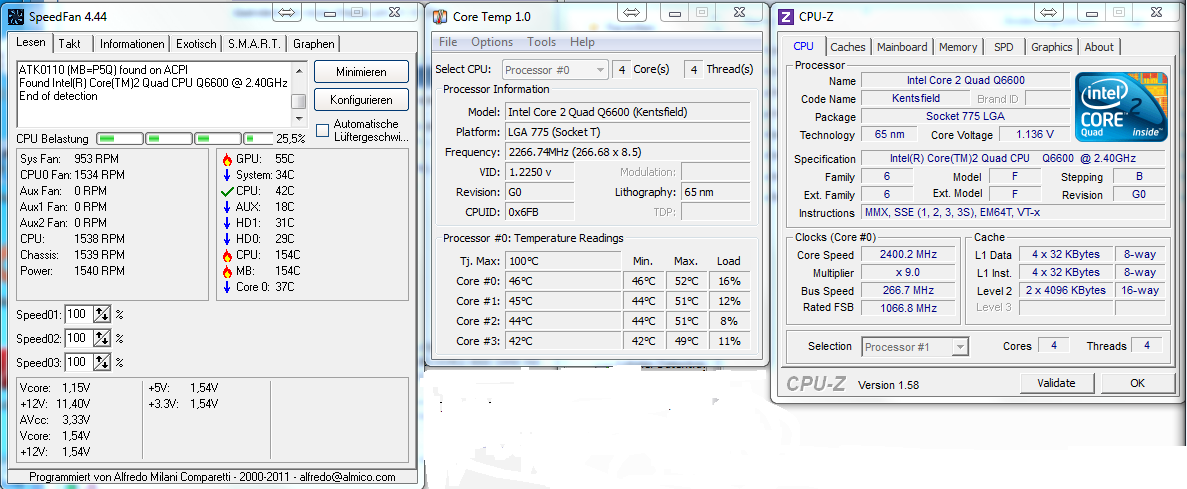This screenshot has width=1187, height=489.
Task: Click the green checkmark beside CPU 42C
Action: pyautogui.click(x=226, y=192)
